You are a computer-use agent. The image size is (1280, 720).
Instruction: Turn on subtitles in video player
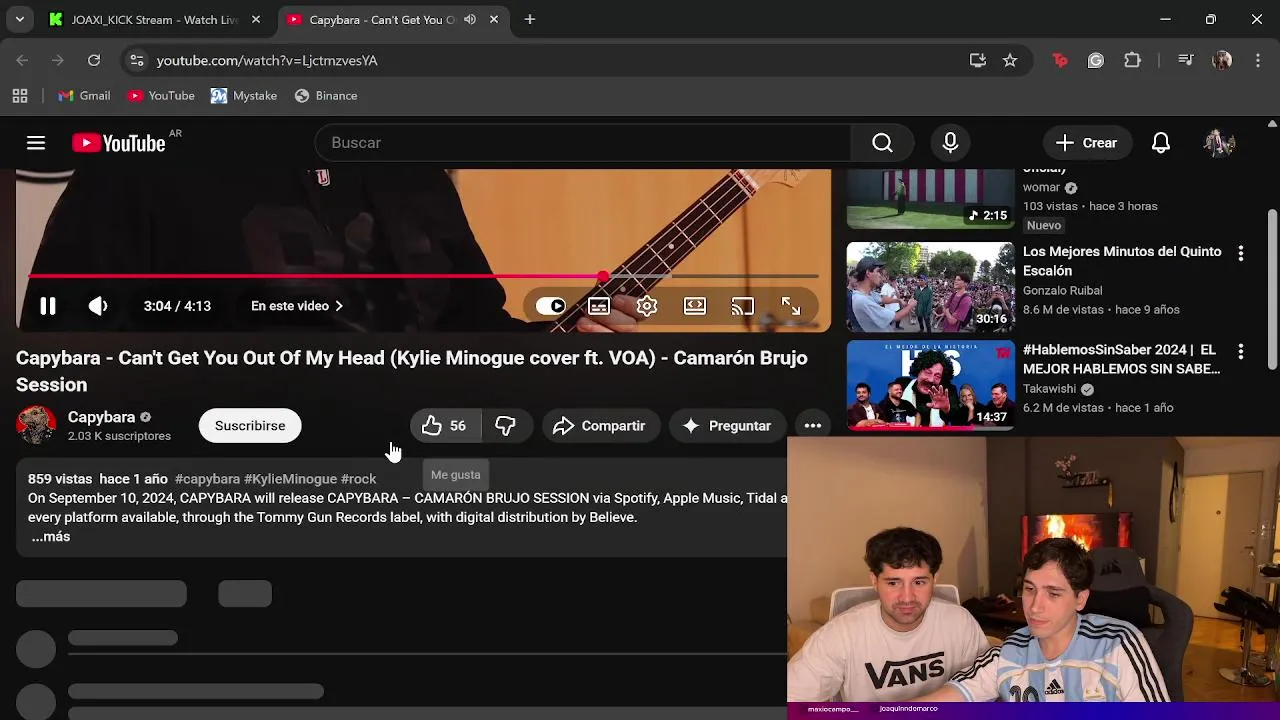point(599,306)
